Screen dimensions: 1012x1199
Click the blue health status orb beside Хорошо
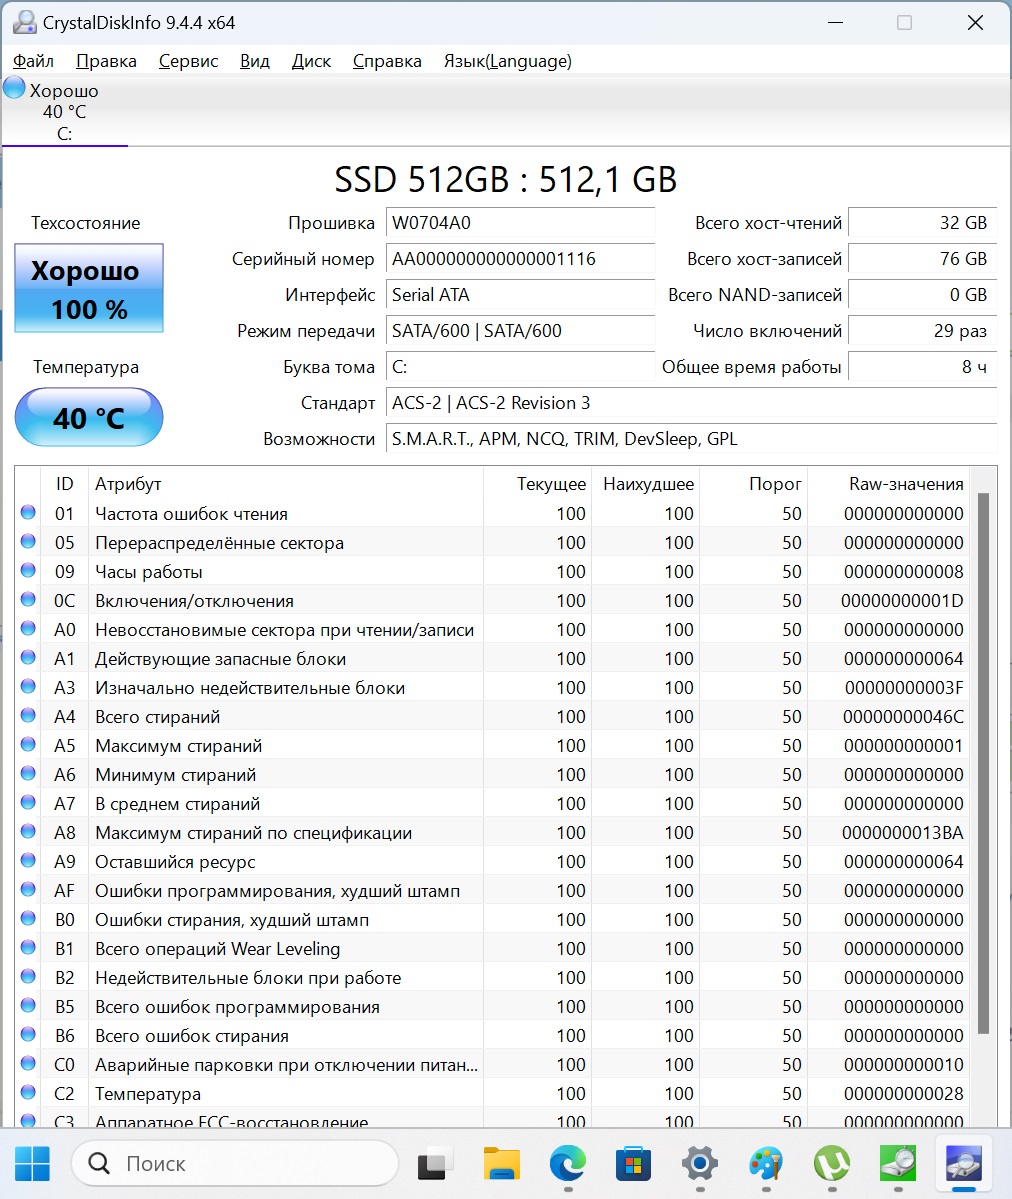(15, 87)
